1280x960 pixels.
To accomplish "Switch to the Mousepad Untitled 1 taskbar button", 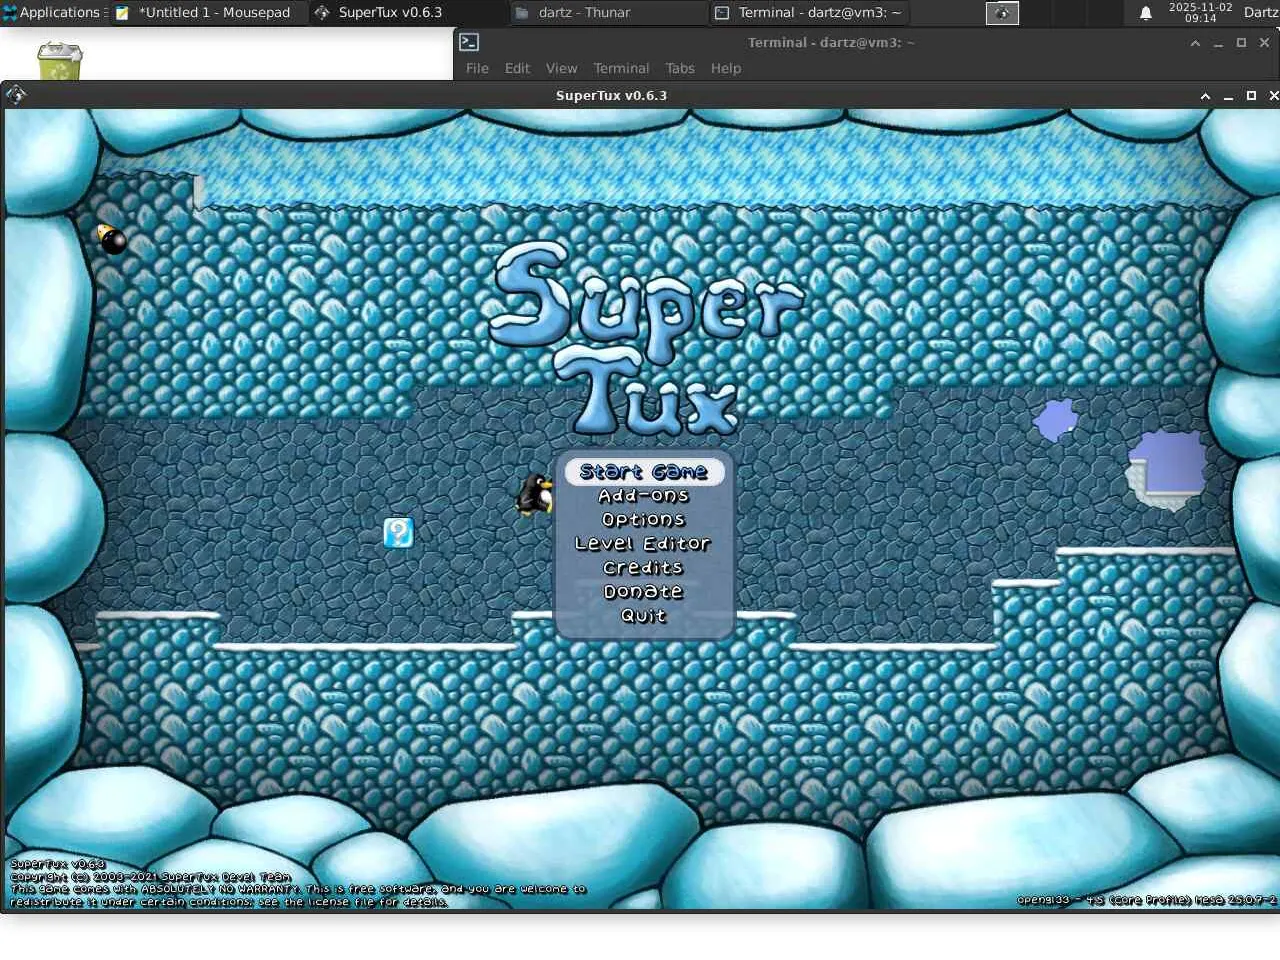I will tap(208, 12).
